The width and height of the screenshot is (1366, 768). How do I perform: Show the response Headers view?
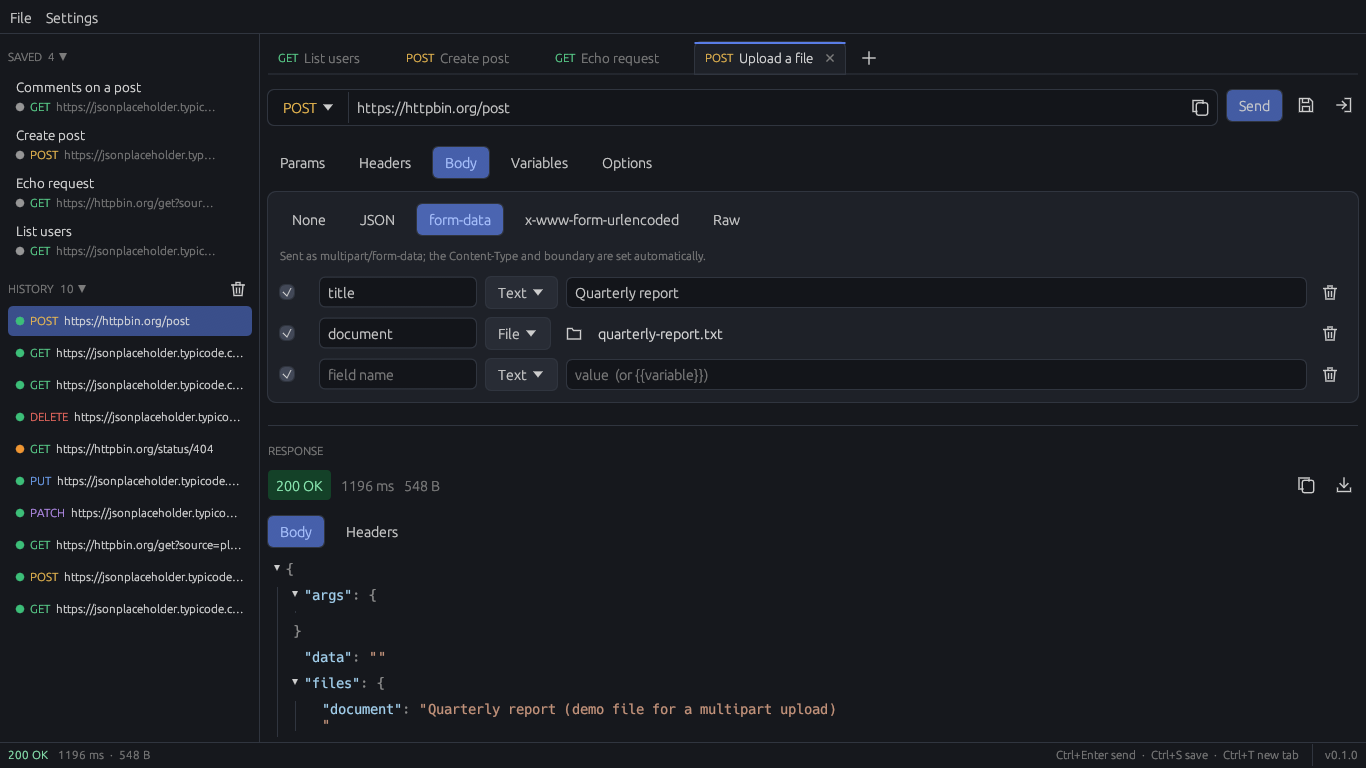pyautogui.click(x=372, y=532)
